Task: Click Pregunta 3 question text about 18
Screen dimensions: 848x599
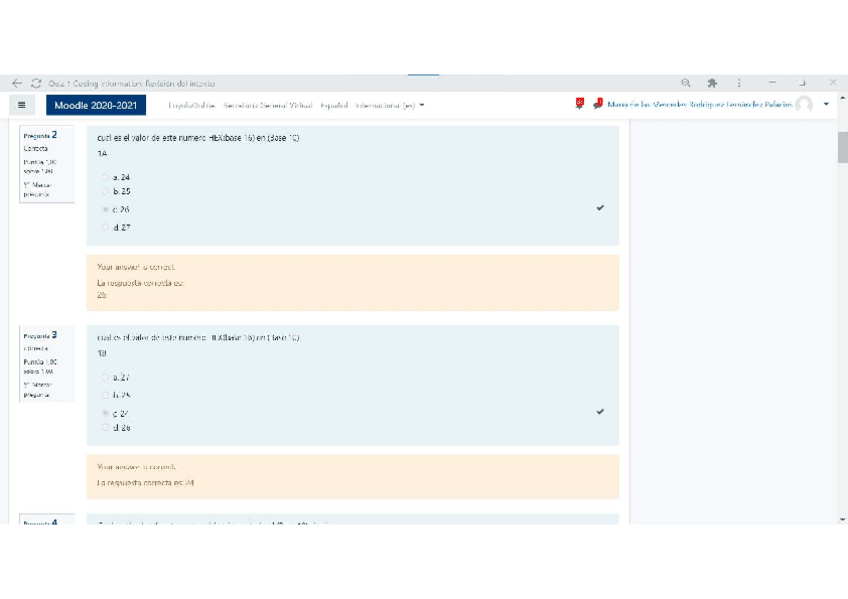Action: point(198,337)
